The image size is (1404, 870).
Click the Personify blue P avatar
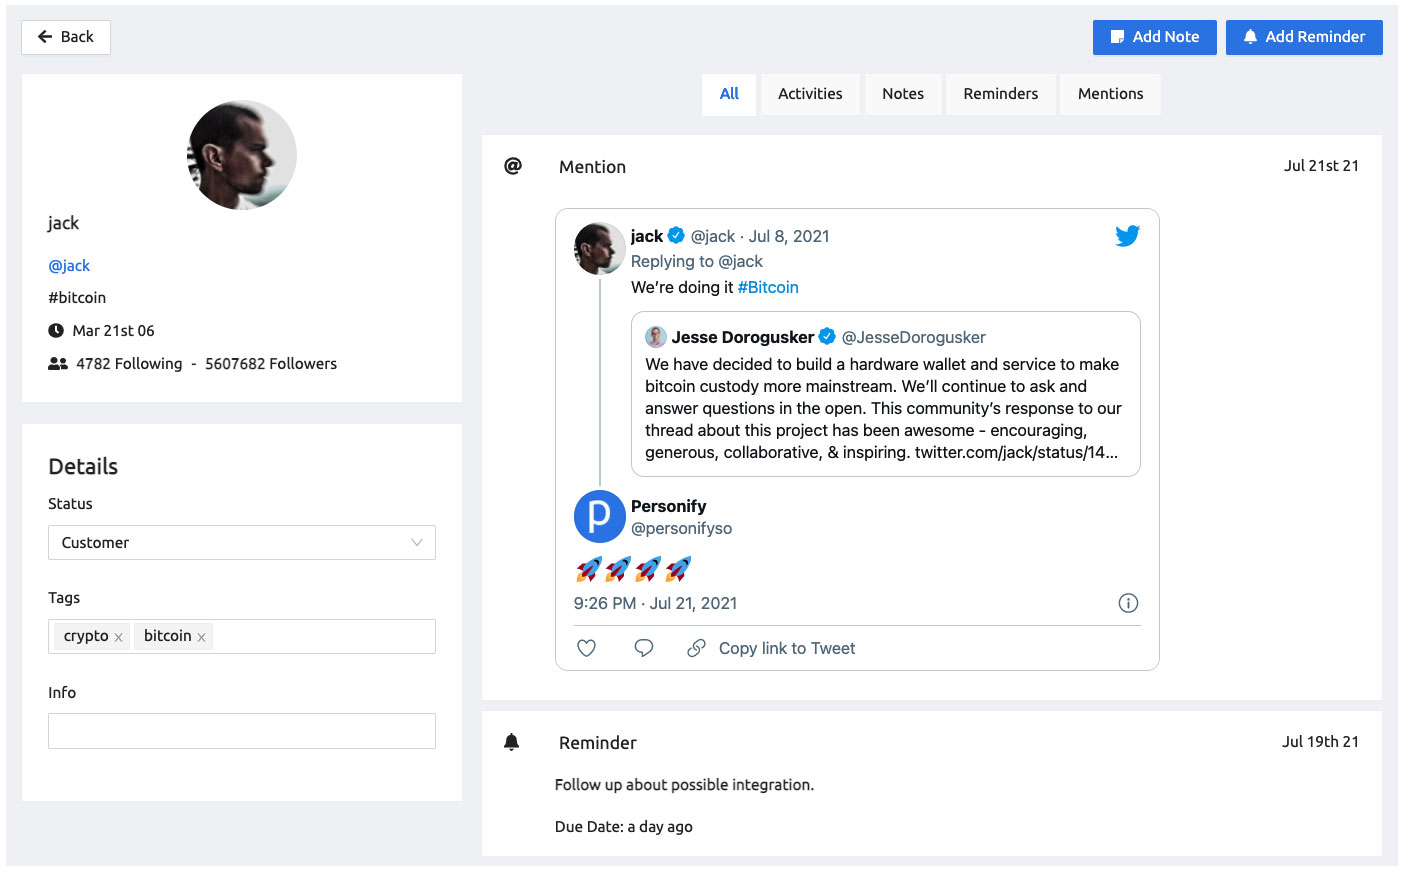[x=599, y=516]
